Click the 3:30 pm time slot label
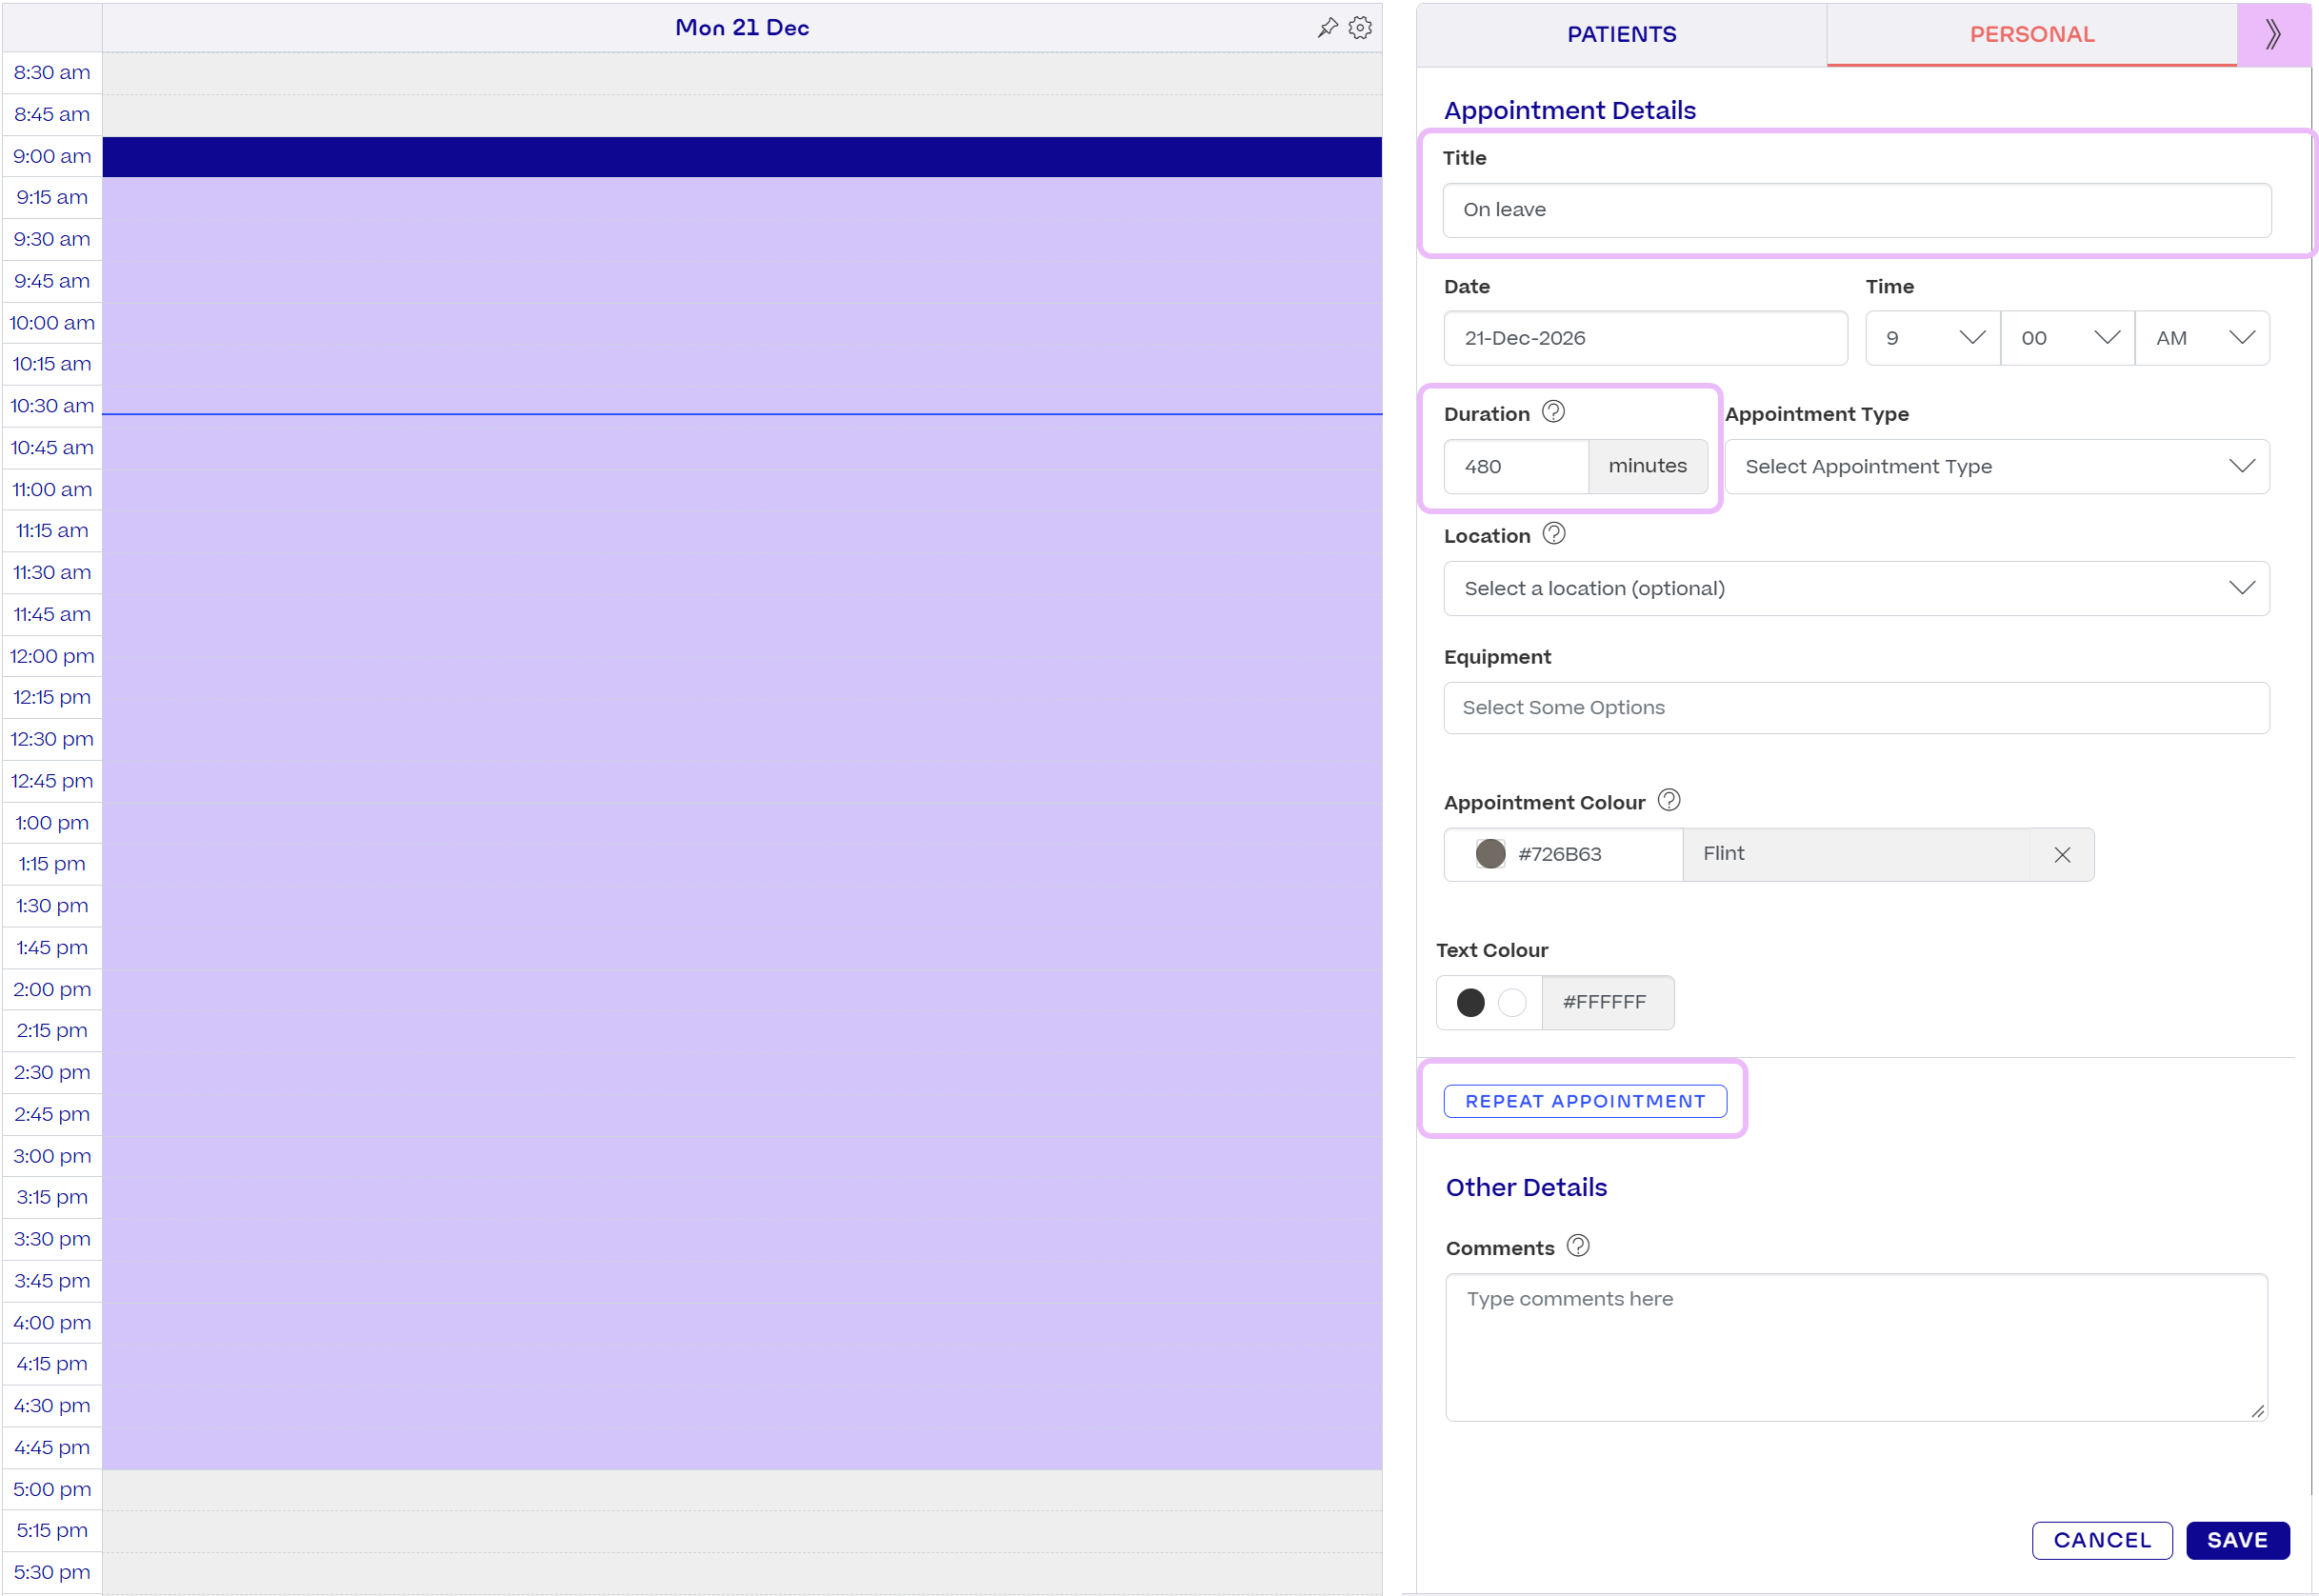 tap(52, 1239)
